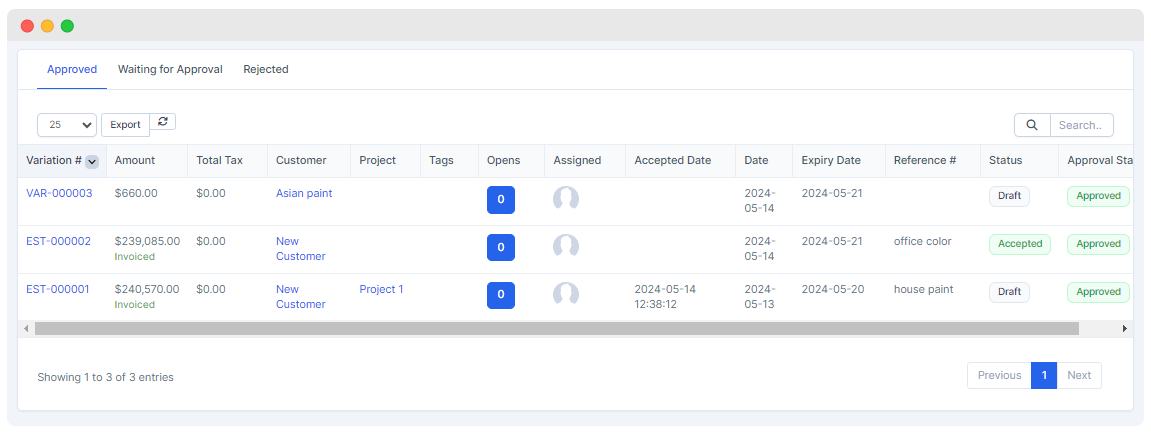Toggle Variation # column sort arrow
This screenshot has width=1151, height=435.
92,161
